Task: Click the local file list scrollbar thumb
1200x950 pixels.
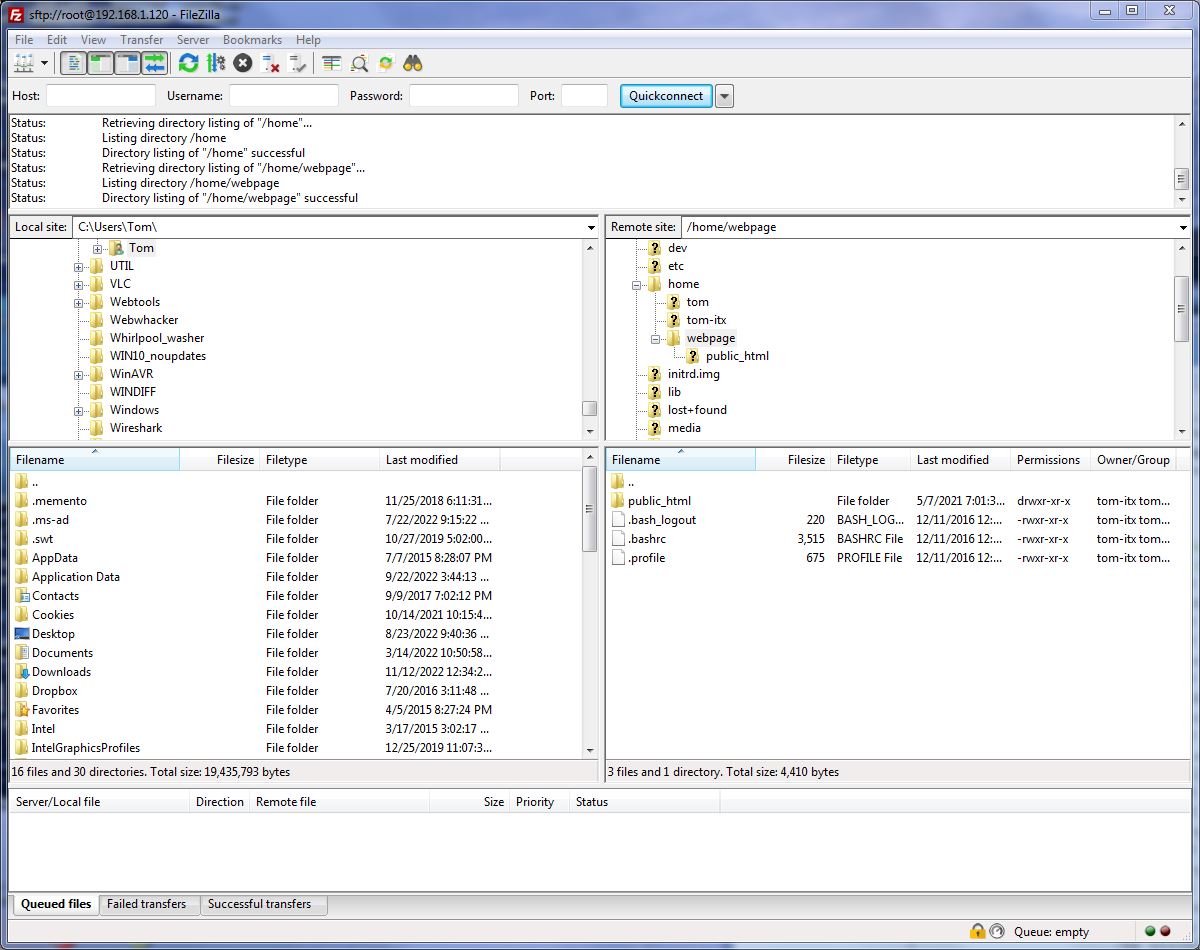Action: (x=589, y=509)
